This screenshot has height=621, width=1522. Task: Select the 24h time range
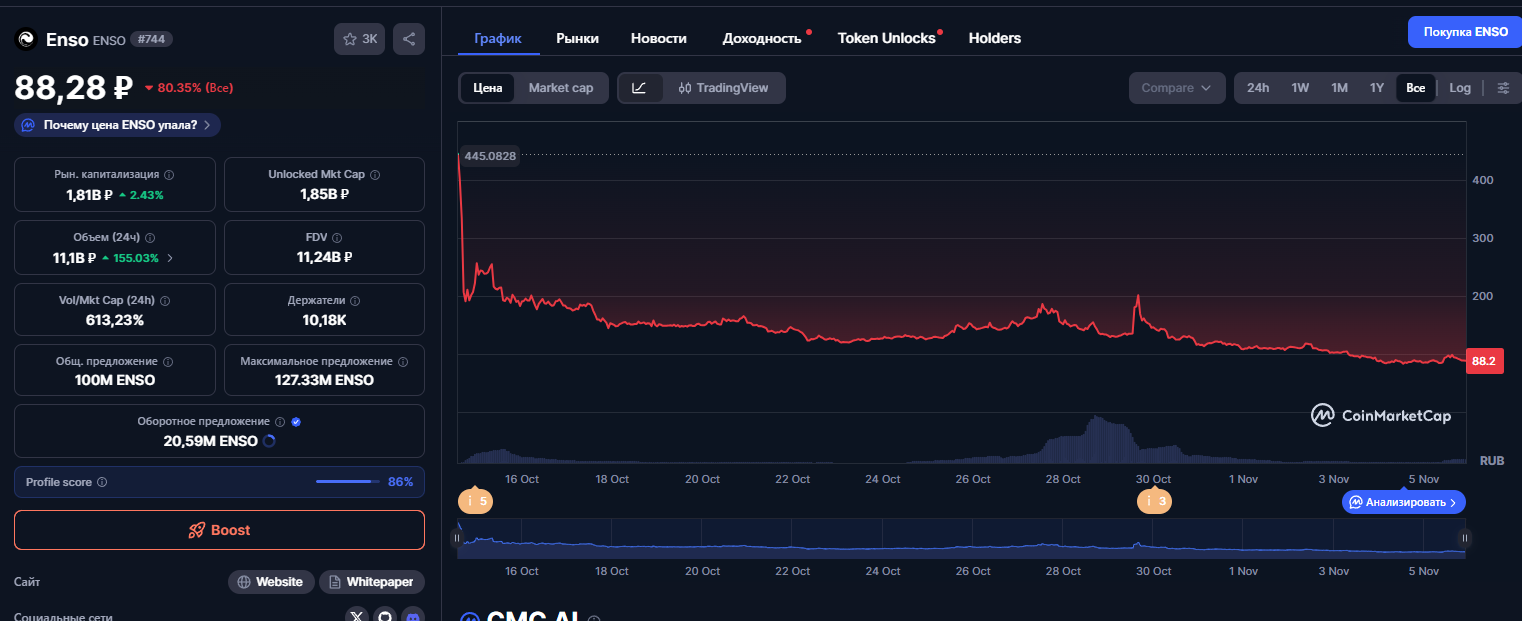pyautogui.click(x=1257, y=88)
